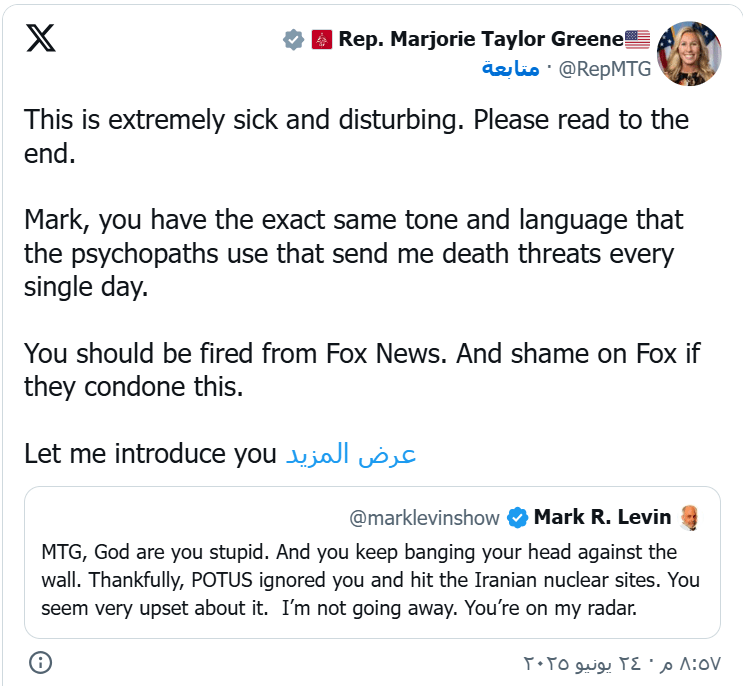Click the paragraph beginning "Mark, you have the exact"
This screenshot has height=686, width=743.
(x=353, y=254)
